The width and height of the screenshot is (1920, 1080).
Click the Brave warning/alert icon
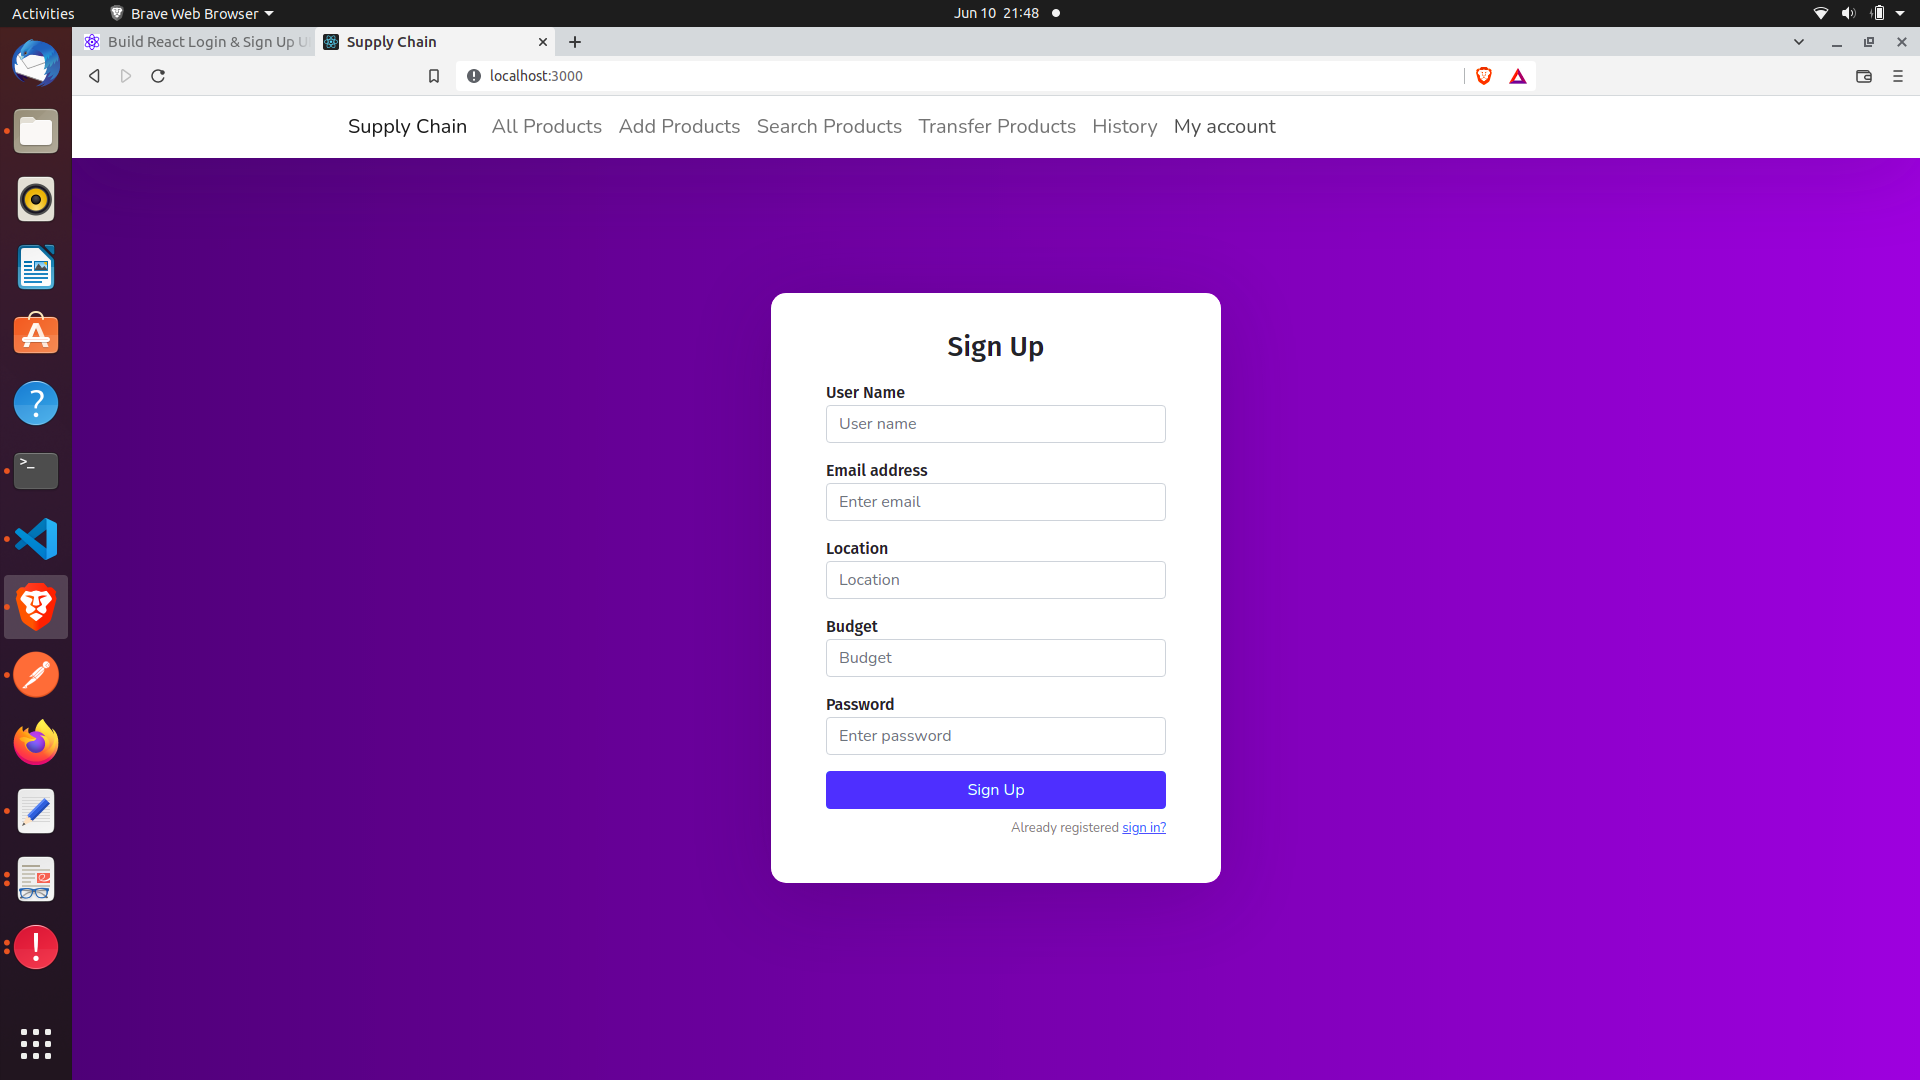pyautogui.click(x=1516, y=75)
